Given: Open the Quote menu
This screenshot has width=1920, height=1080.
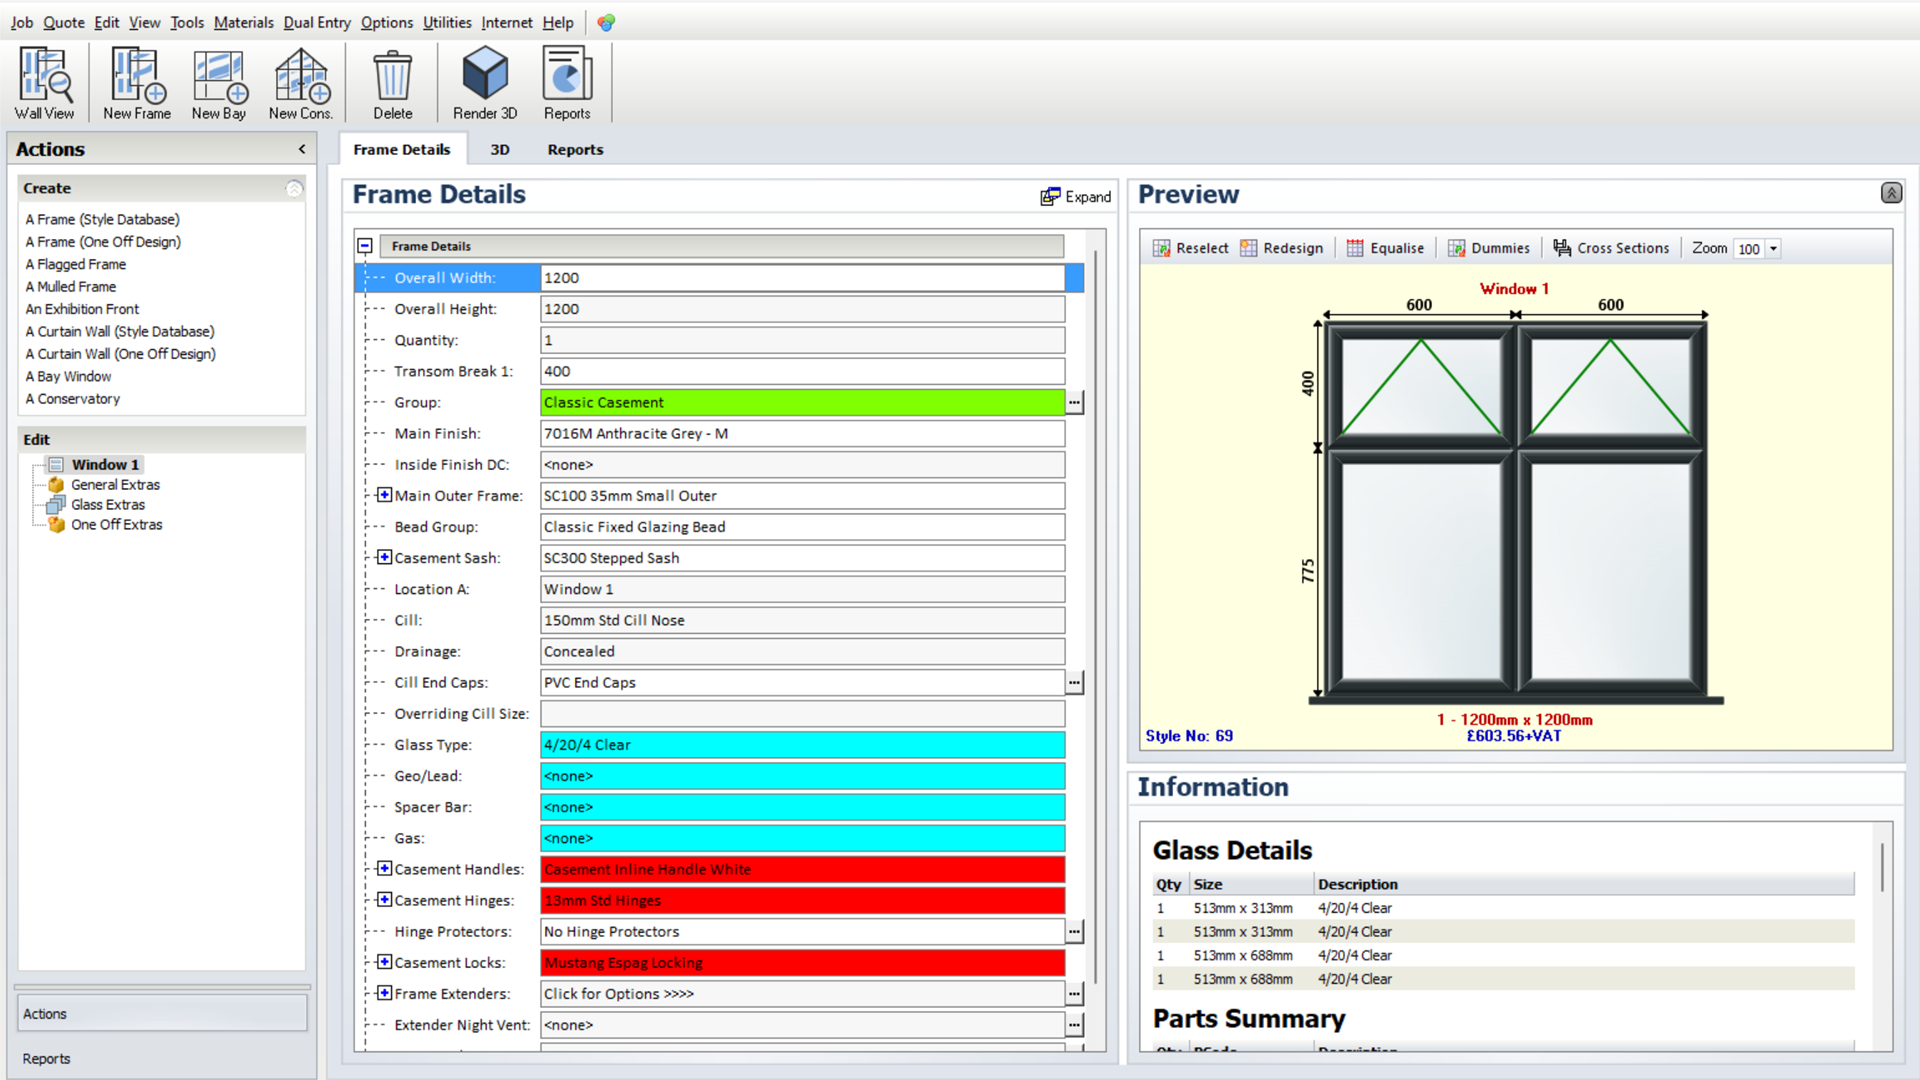Looking at the screenshot, I should coord(64,22).
